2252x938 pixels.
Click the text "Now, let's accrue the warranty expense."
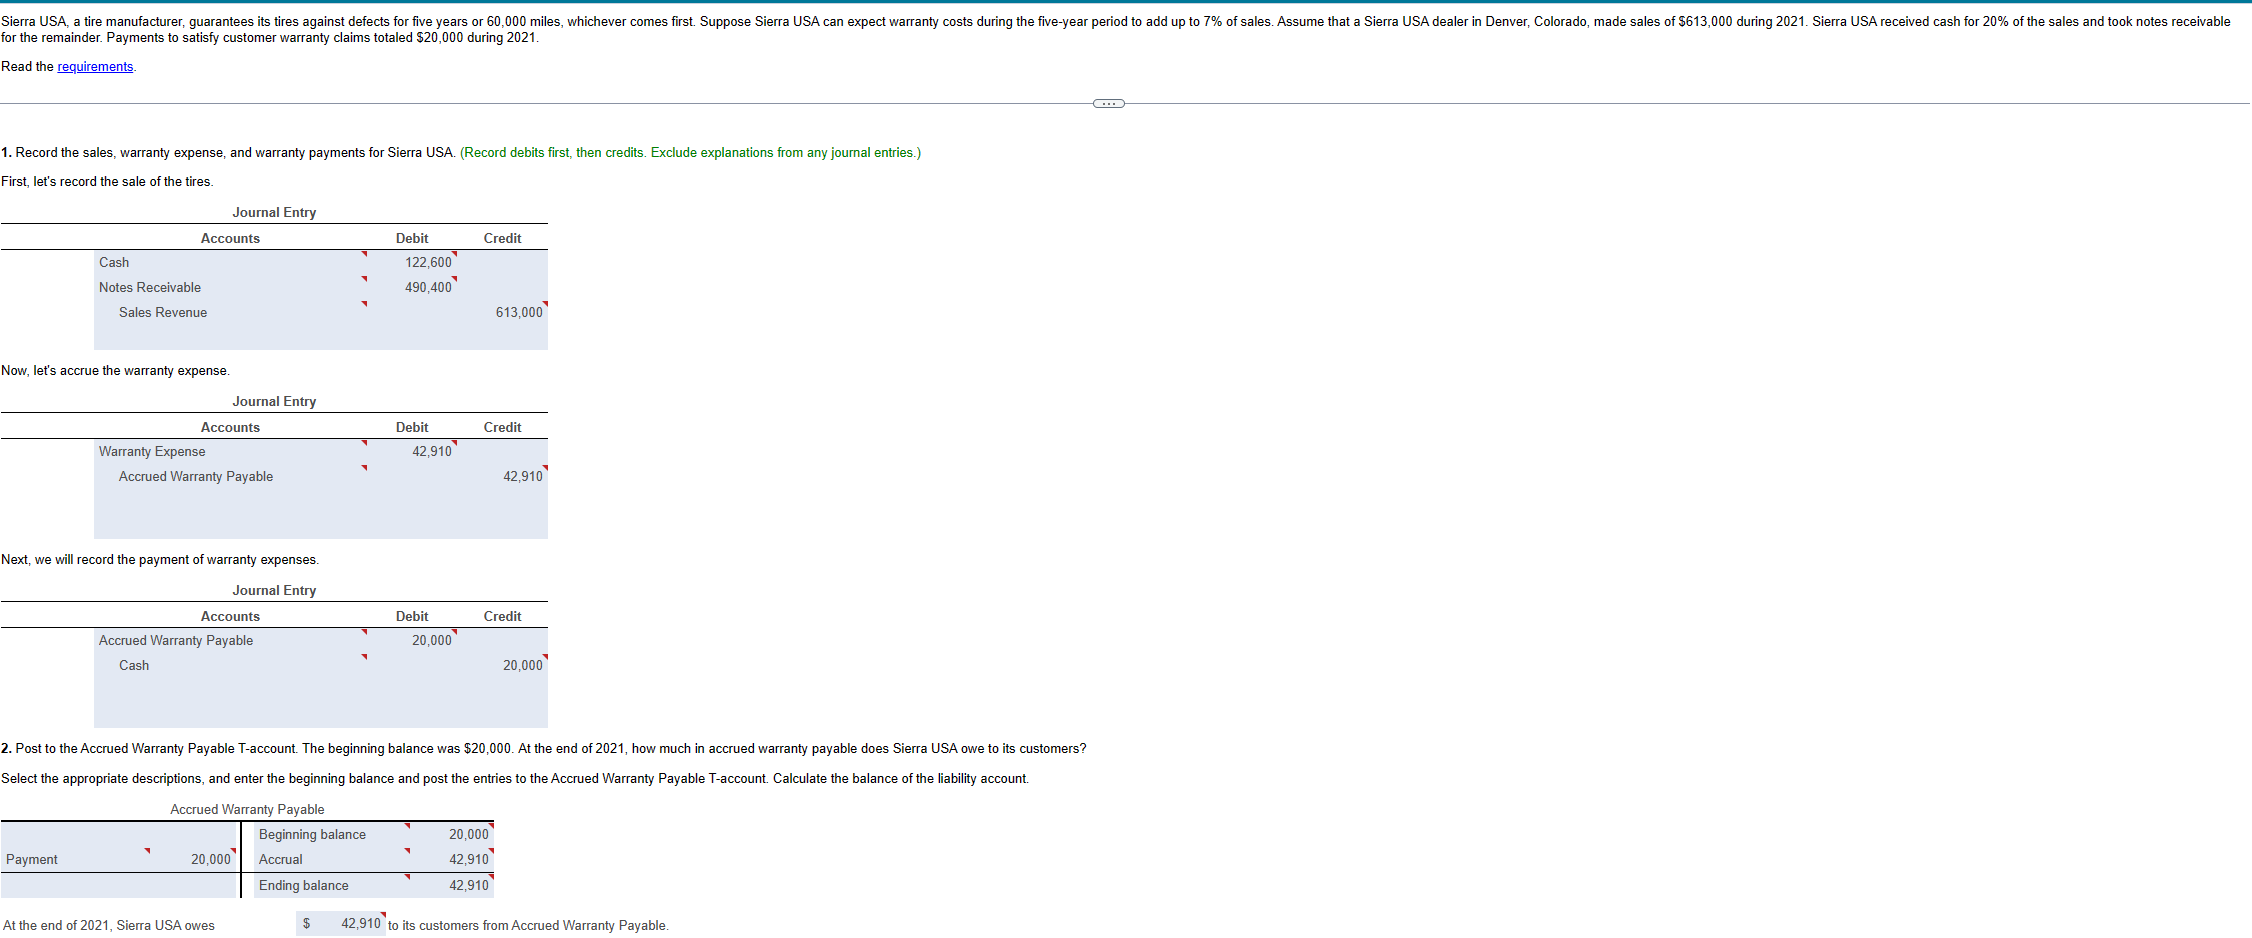115,370
